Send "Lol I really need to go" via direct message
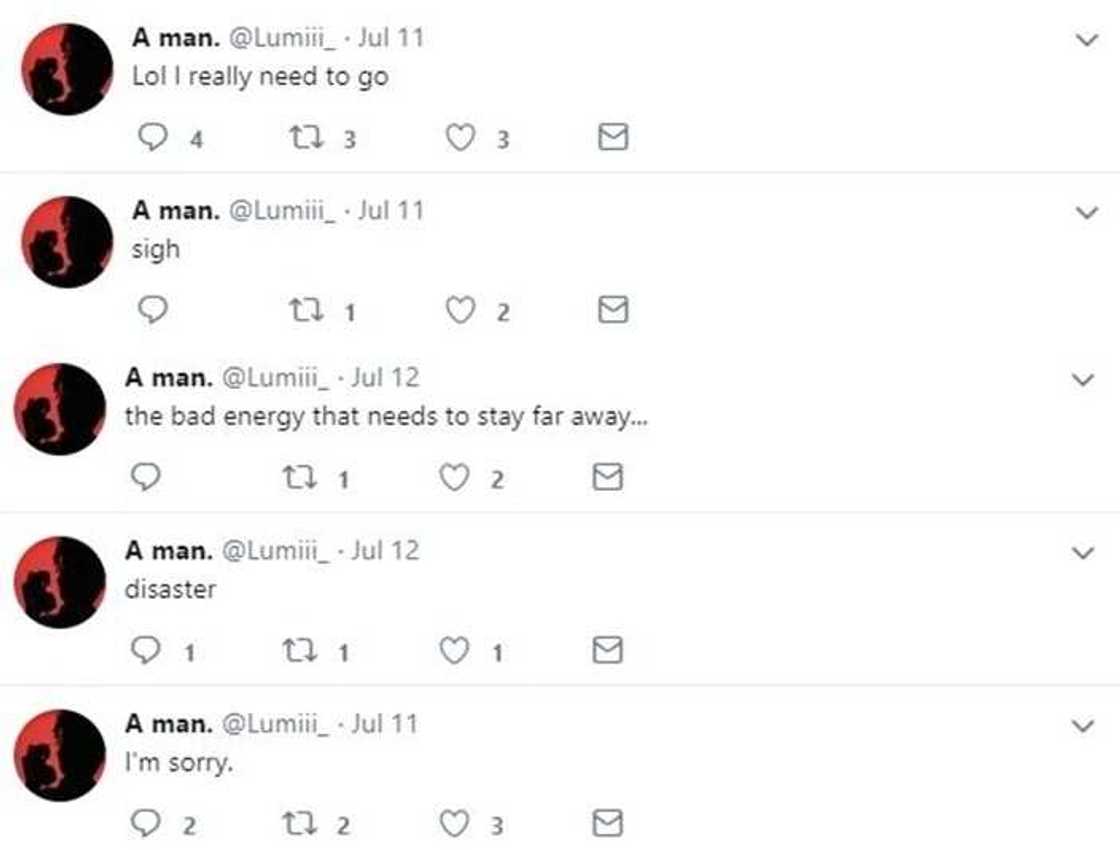Screen dimensions: 1120x850 point(612,138)
